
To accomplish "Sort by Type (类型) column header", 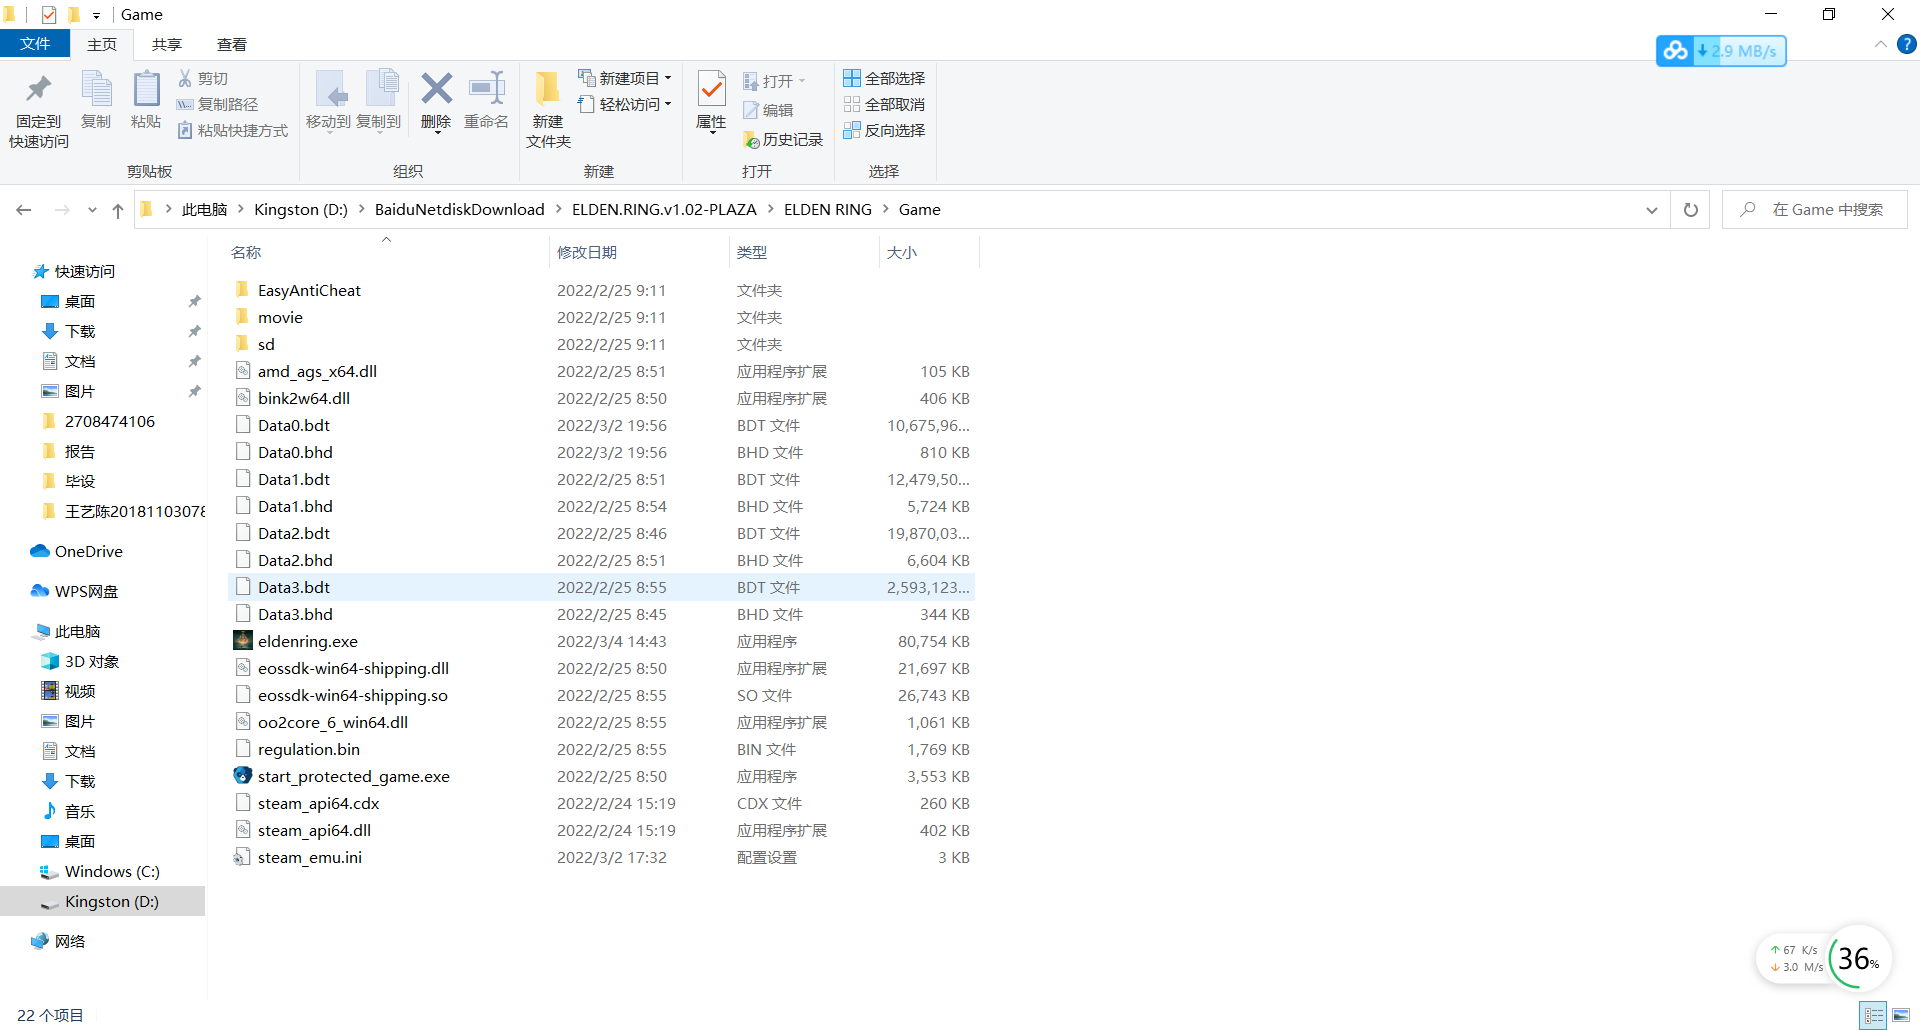I will coord(804,252).
